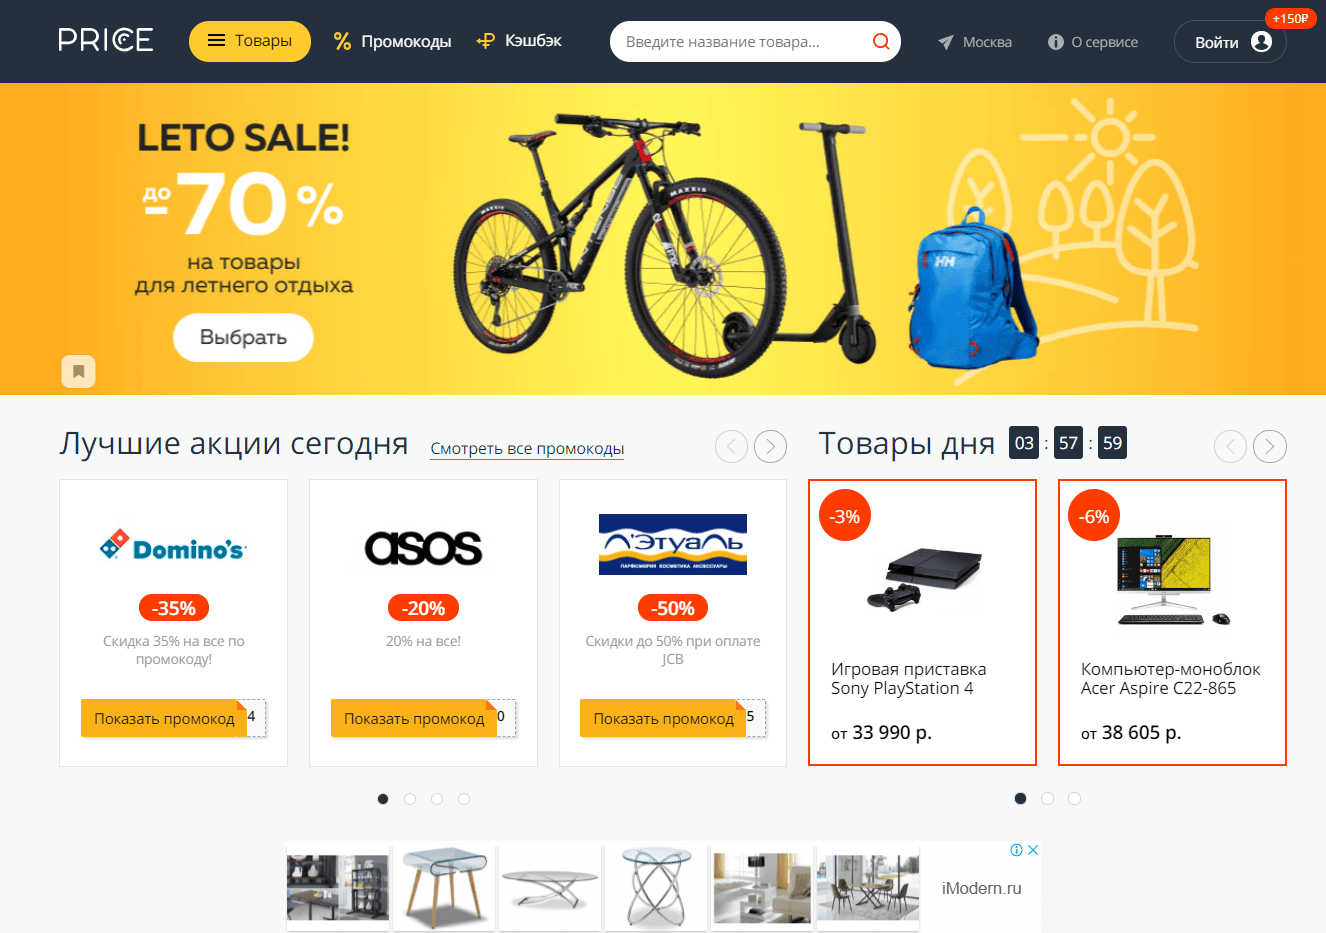Image resolution: width=1326 pixels, height=933 pixels.
Task: Click the Выбрать button on banner
Action: coord(243,338)
